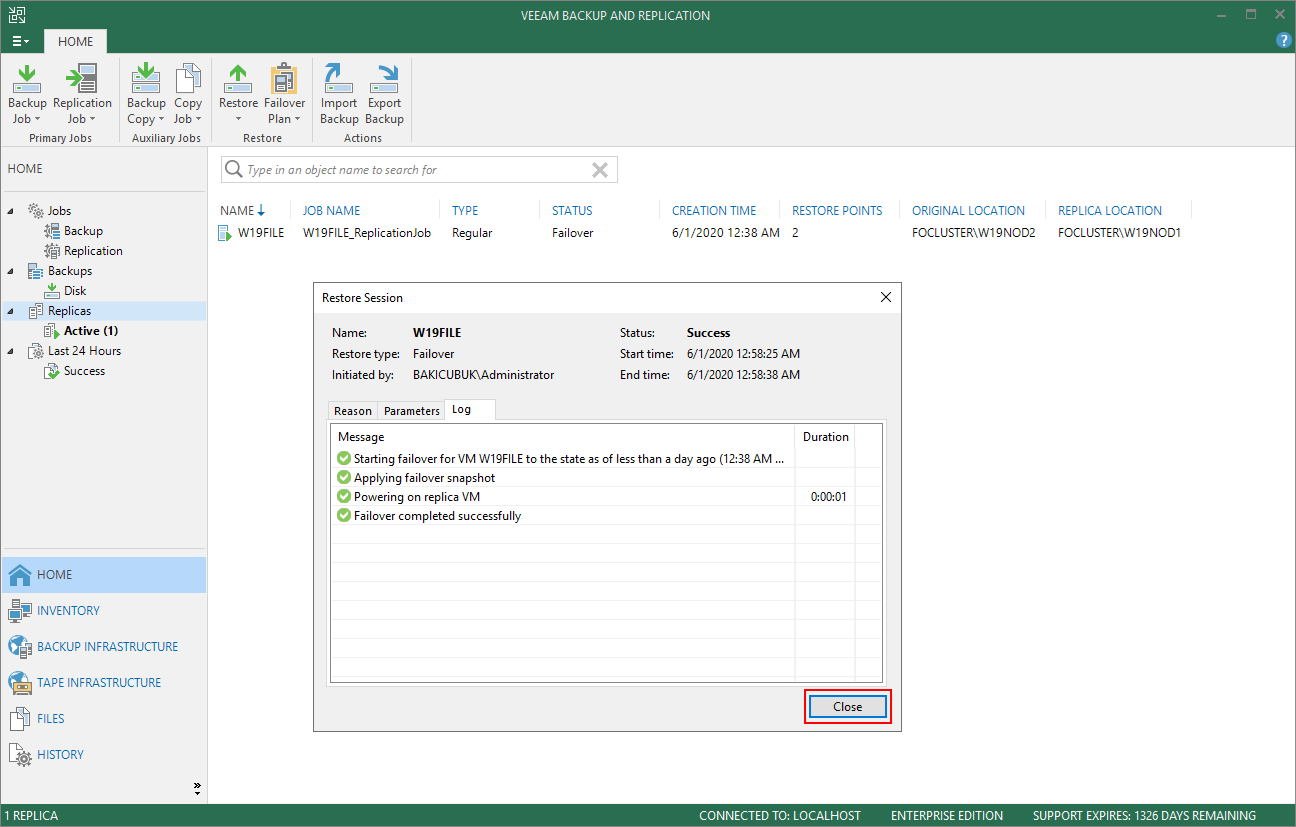1296x827 pixels.
Task: Switch to the Parameters tab
Action: (x=411, y=411)
